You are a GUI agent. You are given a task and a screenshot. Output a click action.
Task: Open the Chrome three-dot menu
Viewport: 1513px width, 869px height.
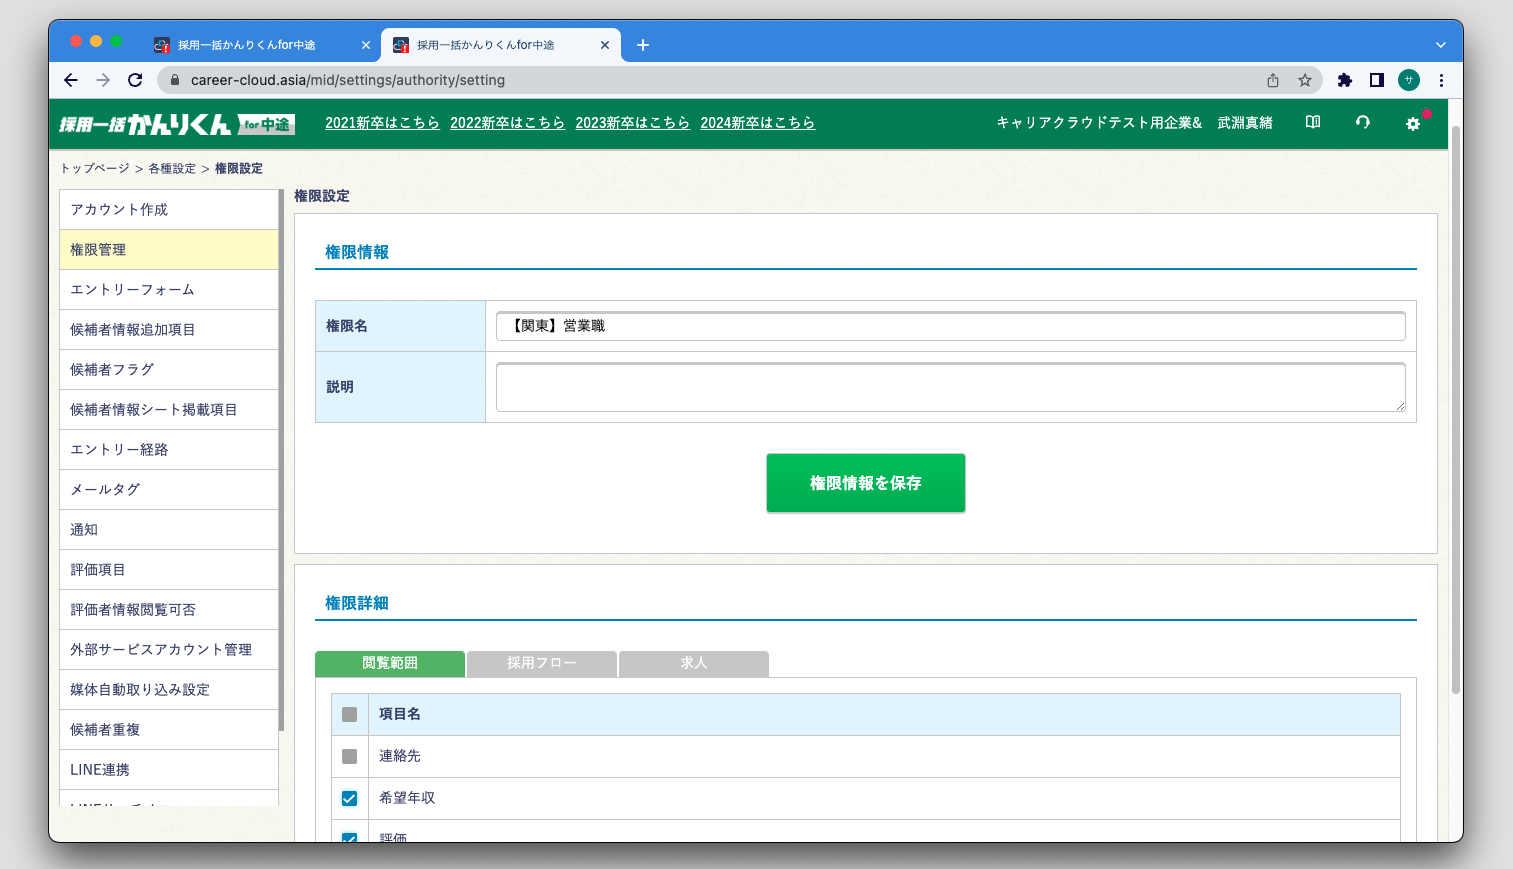coord(1441,80)
